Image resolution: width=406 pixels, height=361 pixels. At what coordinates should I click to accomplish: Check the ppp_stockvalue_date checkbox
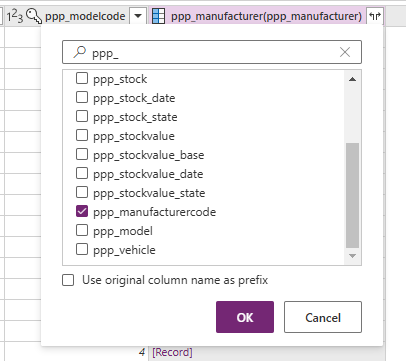(x=82, y=173)
